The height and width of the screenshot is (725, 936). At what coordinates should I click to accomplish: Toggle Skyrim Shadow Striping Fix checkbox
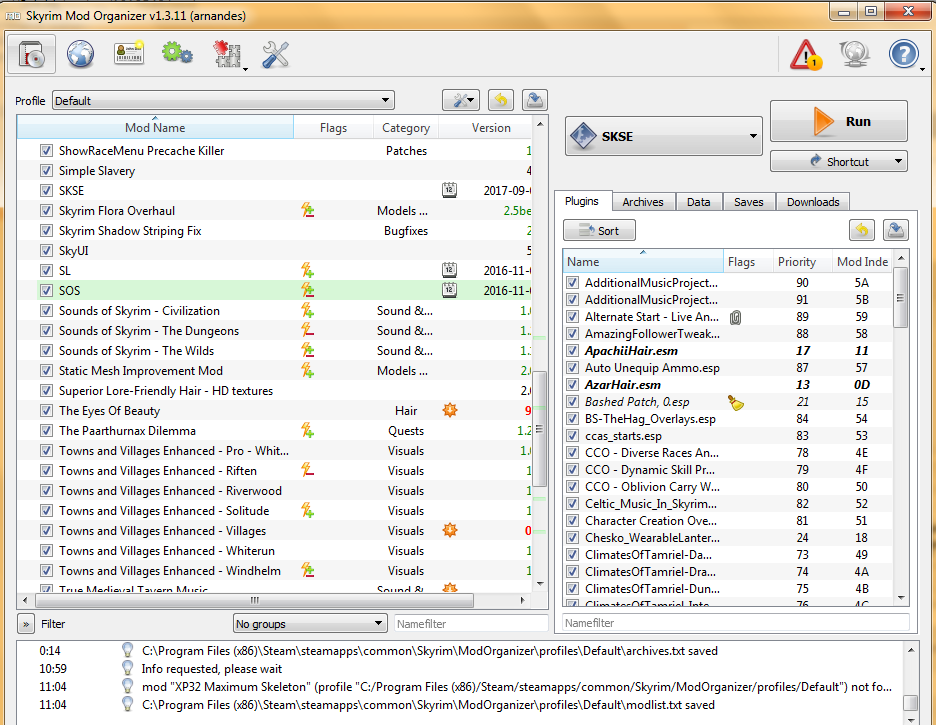pos(46,230)
